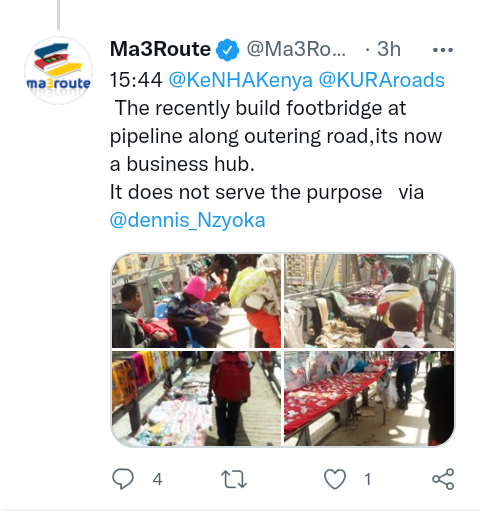Open the Ma3Route display name
The width and height of the screenshot is (480, 523).
160,49
